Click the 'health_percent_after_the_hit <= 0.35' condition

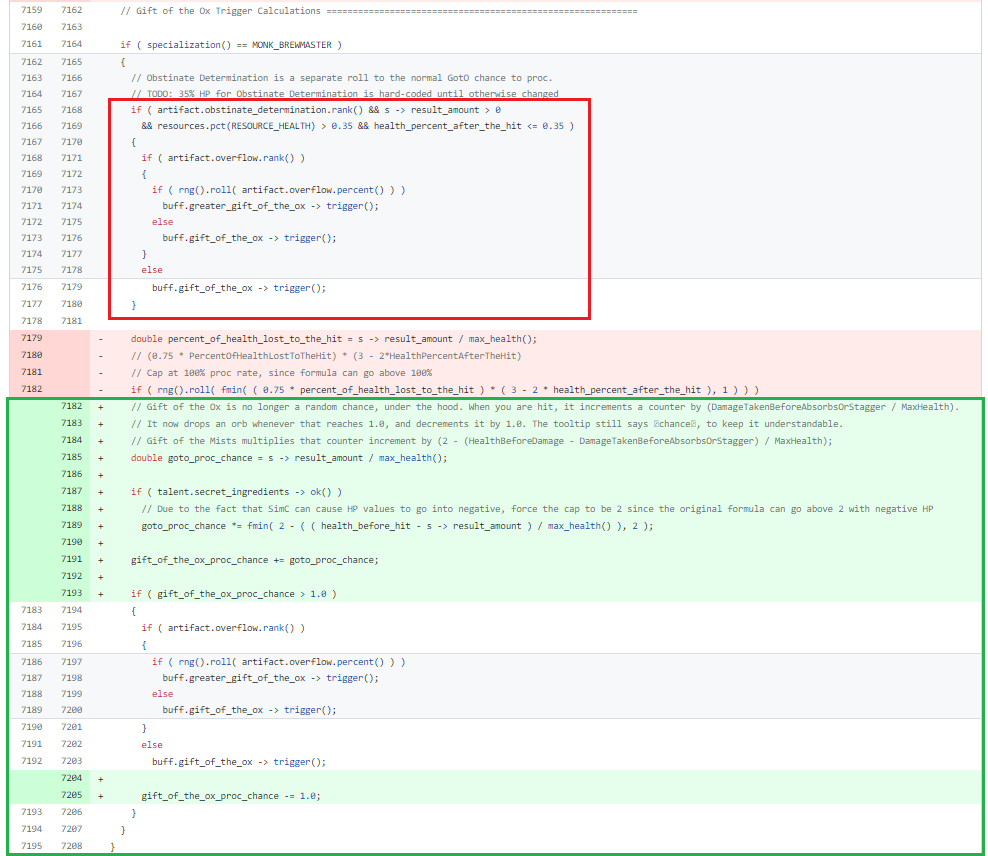[471, 126]
